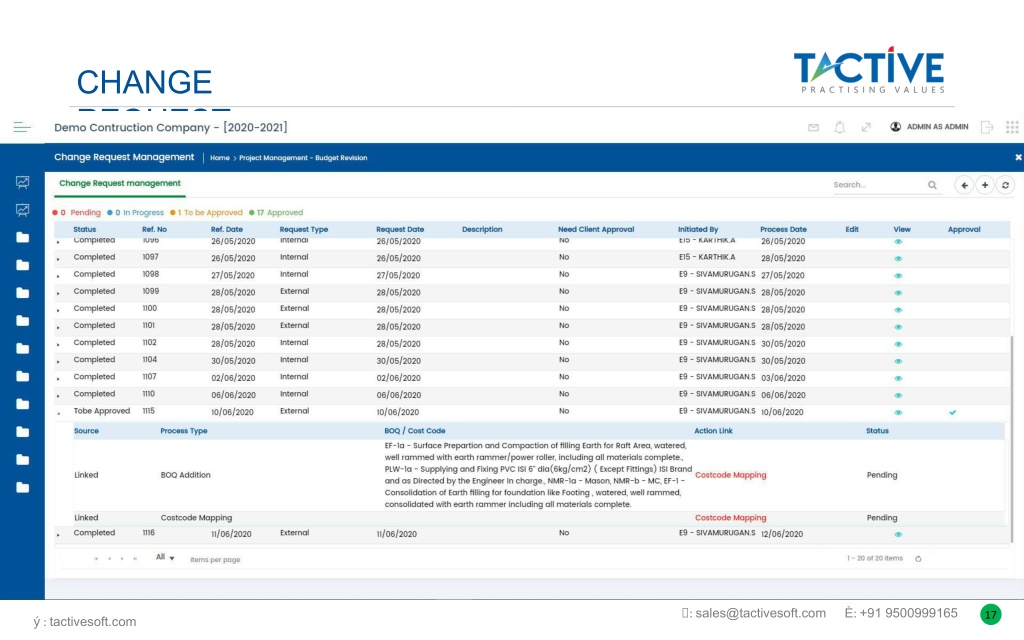The width and height of the screenshot is (1024, 640).
Task: Expand row with Ref. No 1100
Action: coord(58,310)
